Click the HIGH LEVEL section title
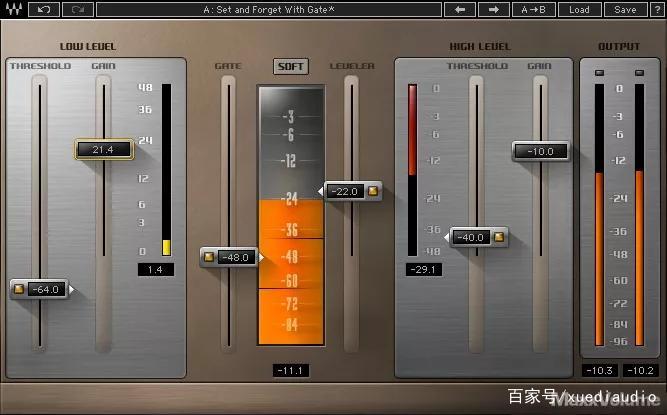This screenshot has height=415, width=667. pyautogui.click(x=480, y=46)
